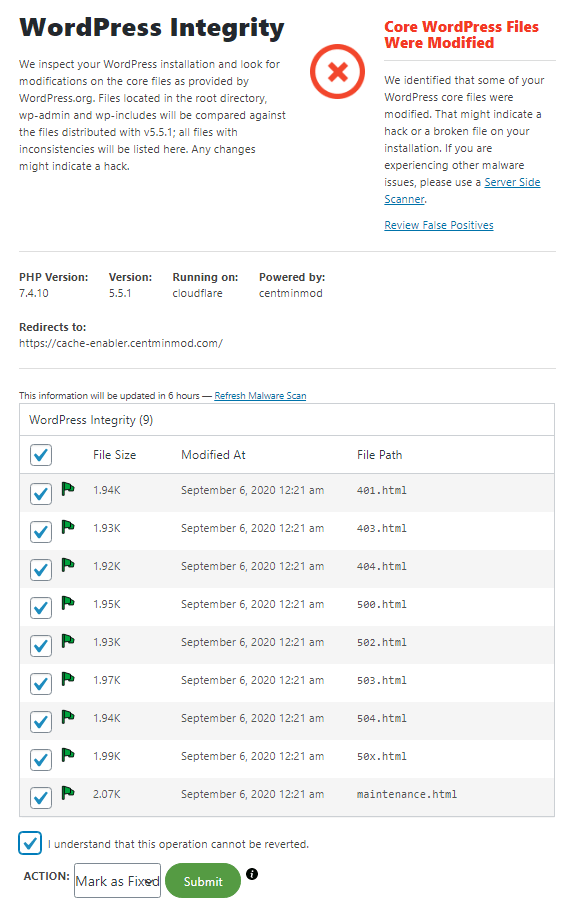562x899 pixels.
Task: Open the Mark as Fixed action dropdown
Action: click(x=118, y=881)
